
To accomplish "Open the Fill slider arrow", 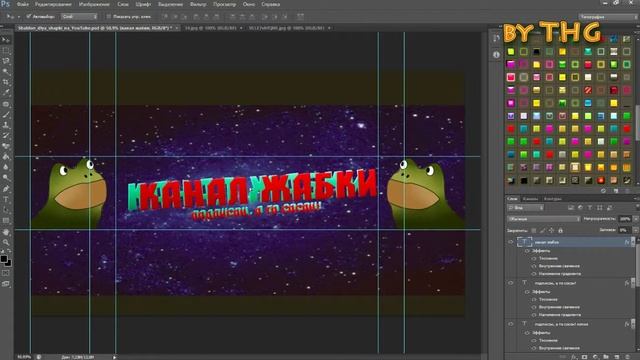I will pyautogui.click(x=635, y=230).
